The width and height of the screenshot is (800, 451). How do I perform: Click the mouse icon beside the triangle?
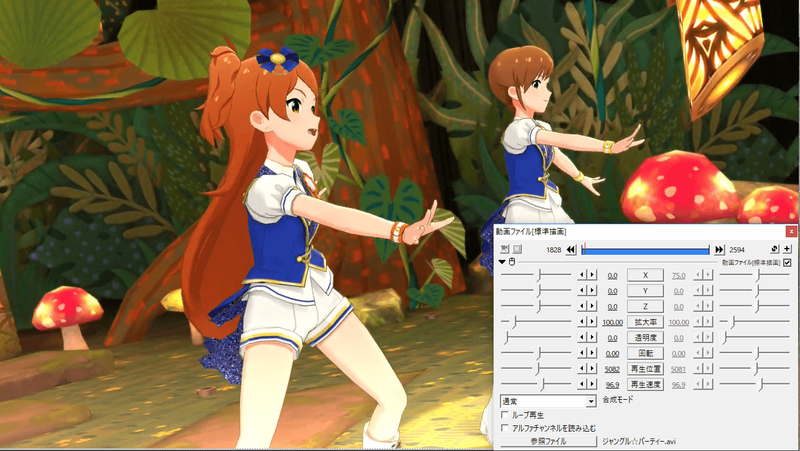512,262
